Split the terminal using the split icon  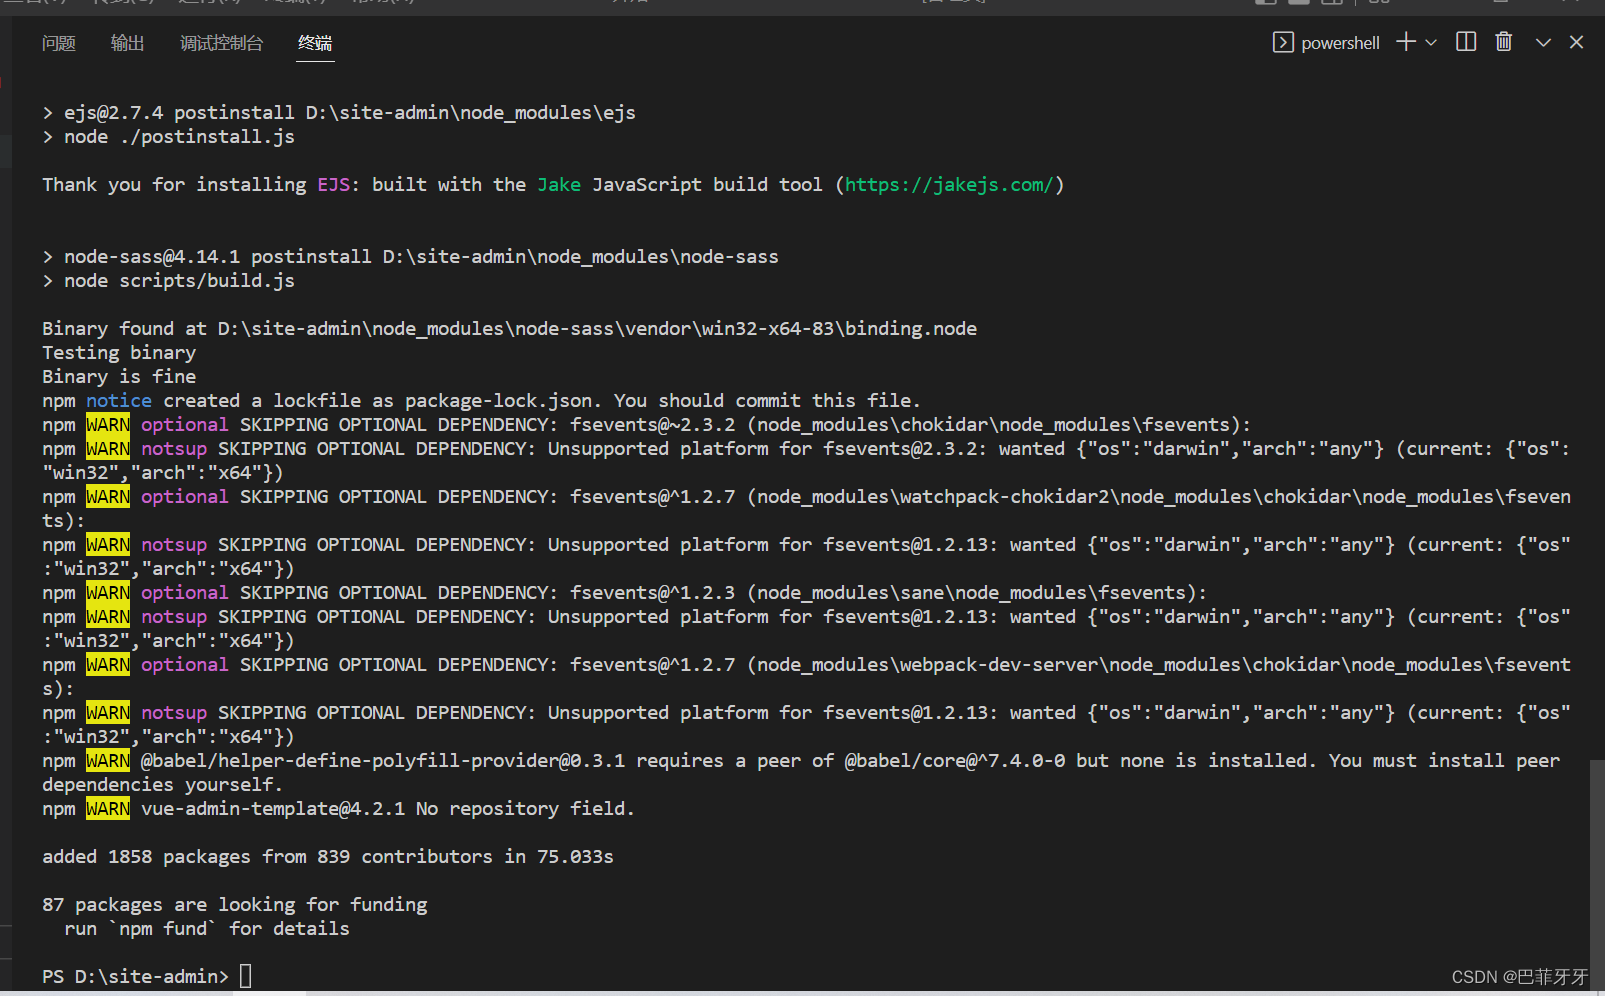tap(1465, 42)
